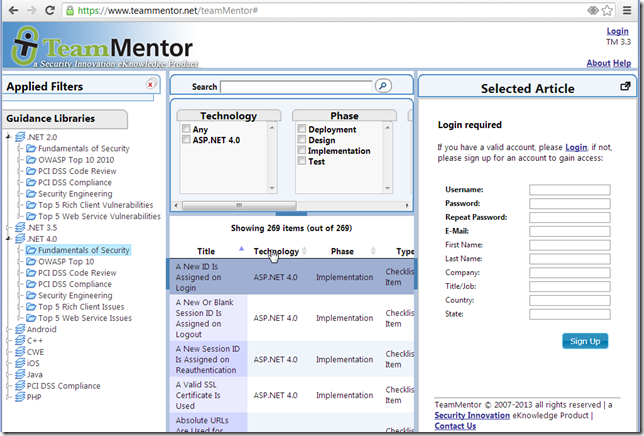The height and width of the screenshot is (436, 644).
Task: Collapse the .NET 2.0 tree node
Action: tap(9, 137)
